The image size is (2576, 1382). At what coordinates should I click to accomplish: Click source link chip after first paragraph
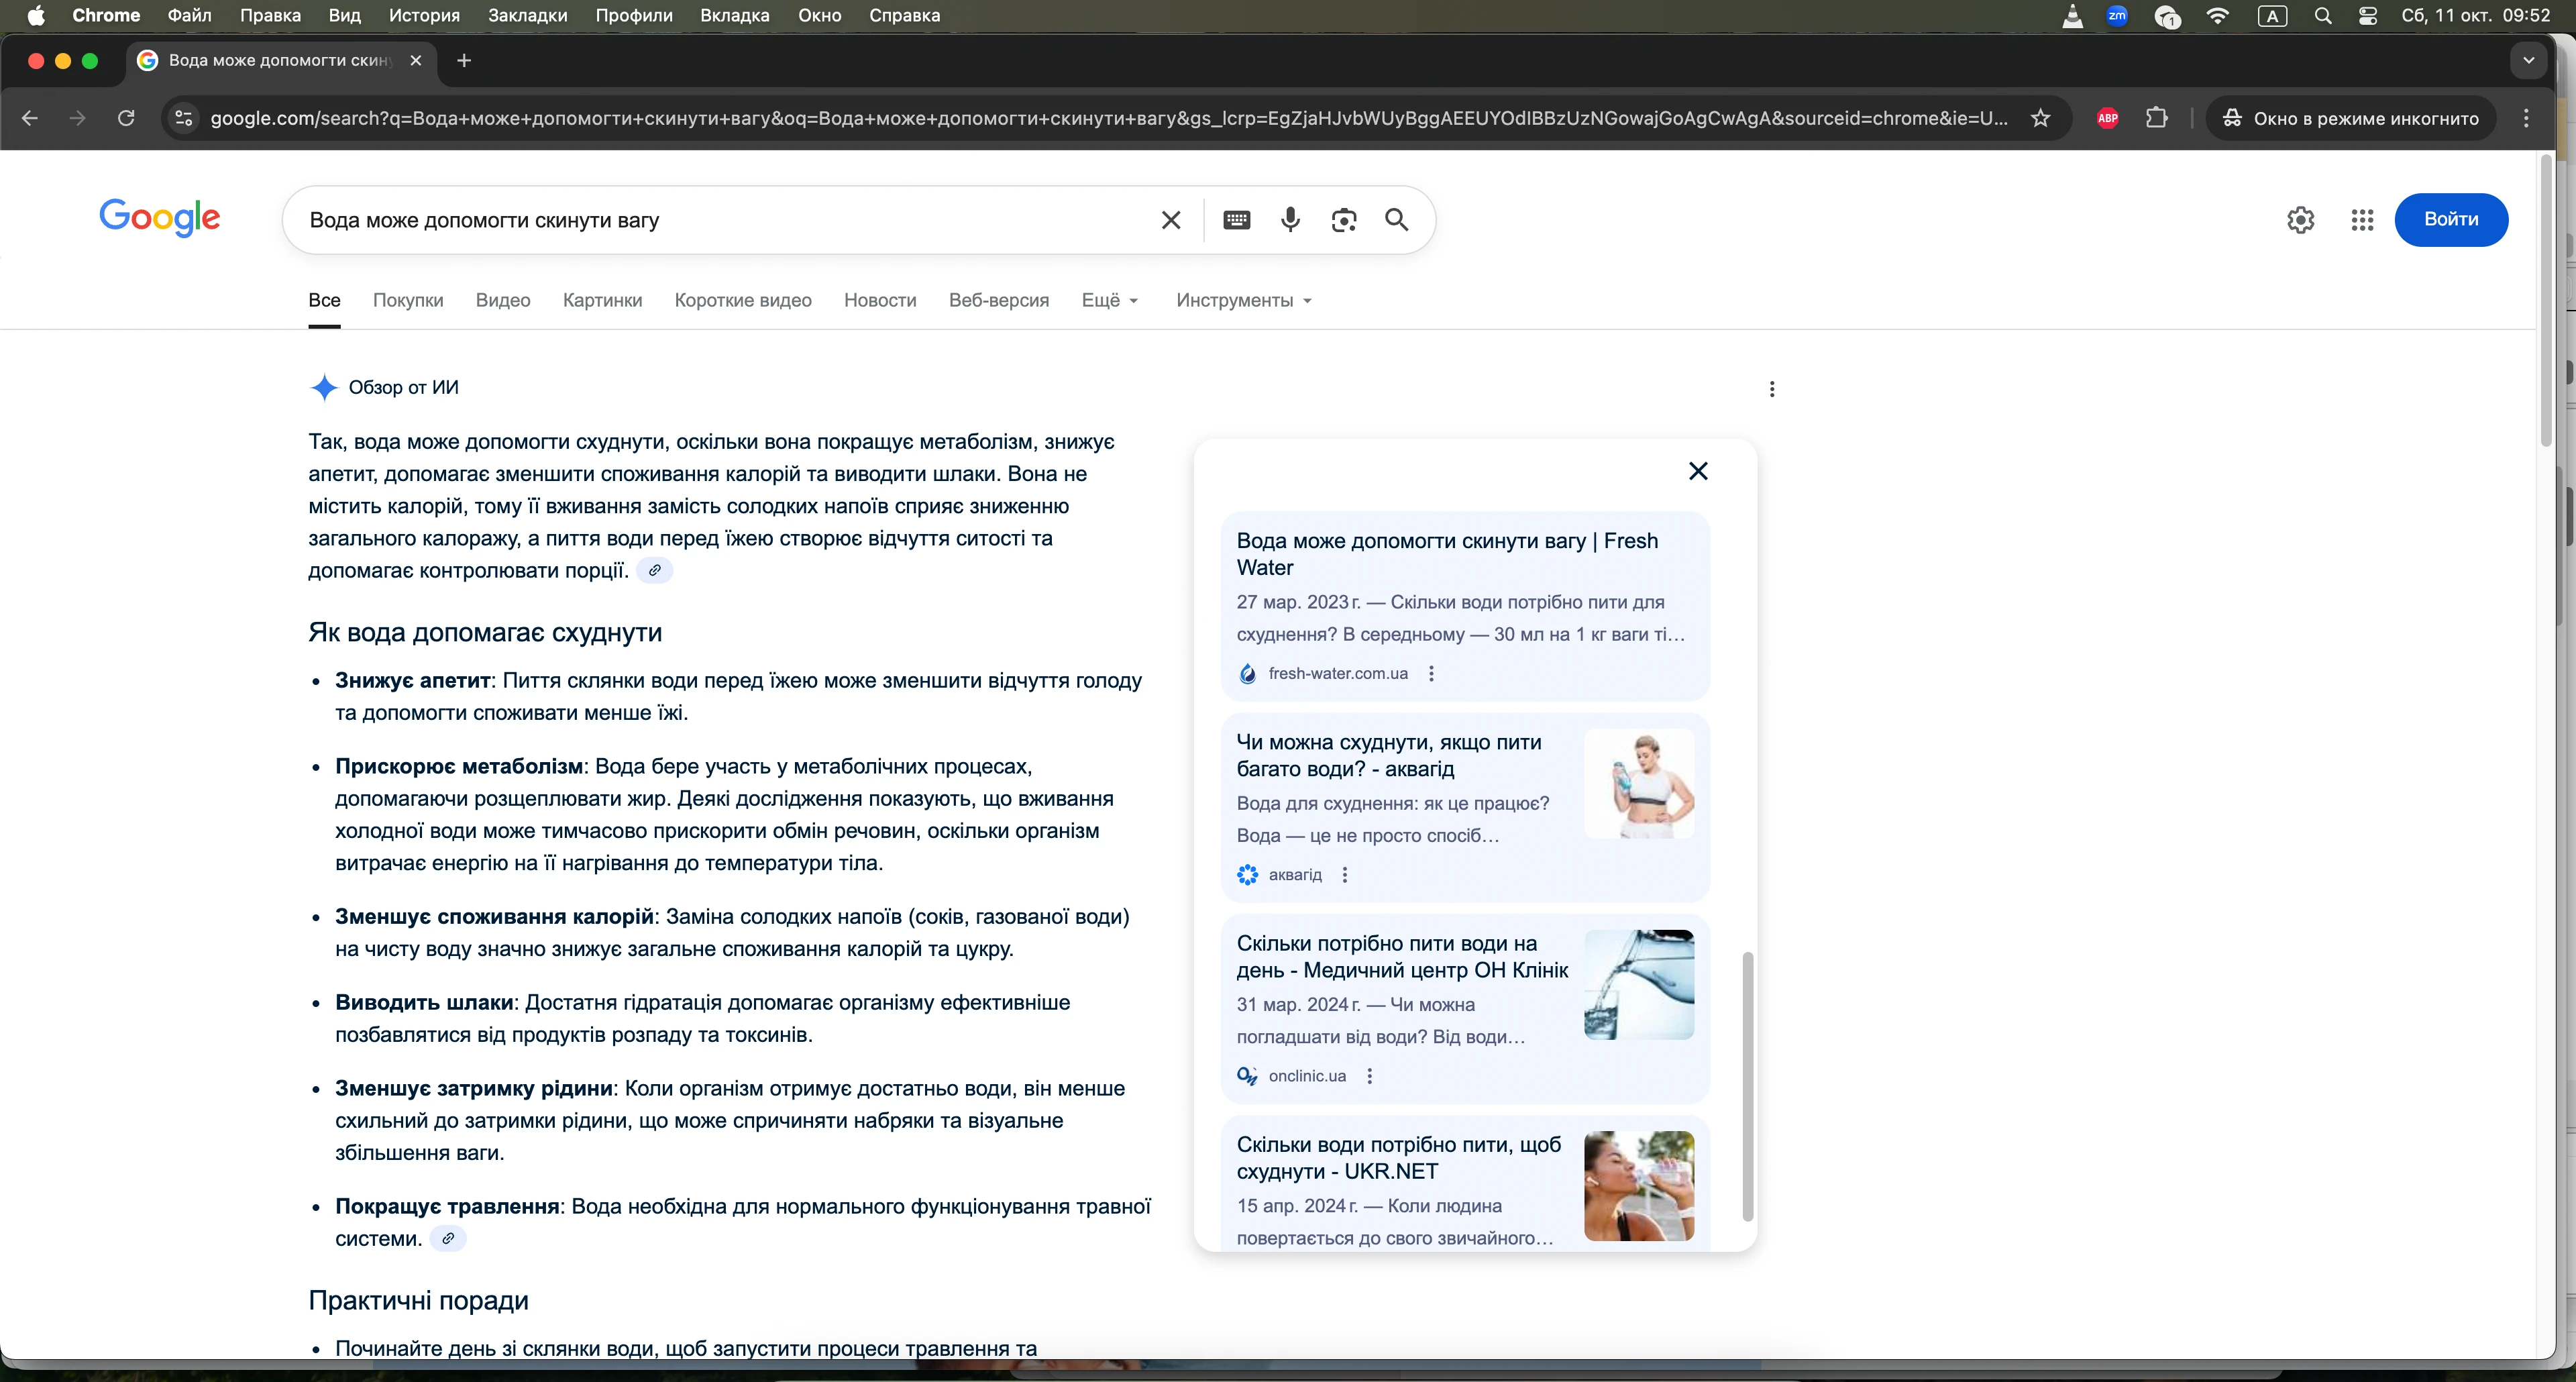pyautogui.click(x=654, y=570)
